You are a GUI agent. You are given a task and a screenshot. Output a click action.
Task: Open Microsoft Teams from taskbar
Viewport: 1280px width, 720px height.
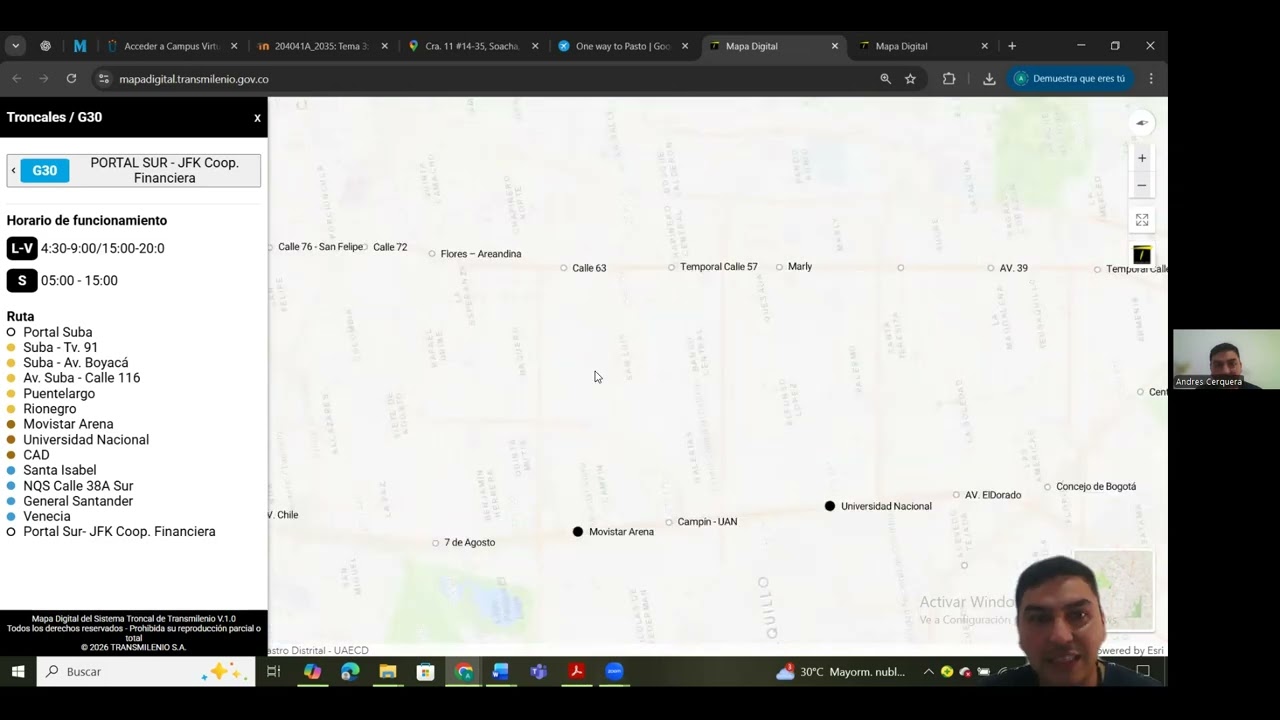point(539,671)
